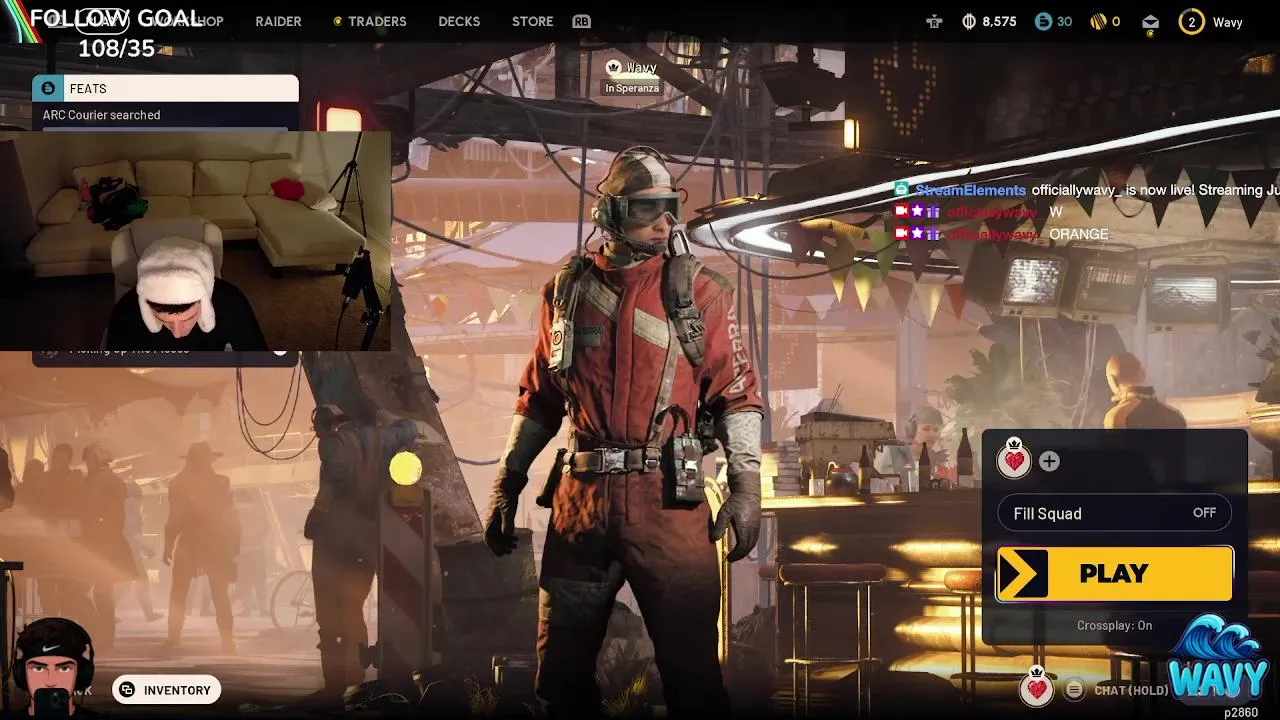Open the mail inbox envelope icon
This screenshot has height=720, width=1280.
[1150, 22]
